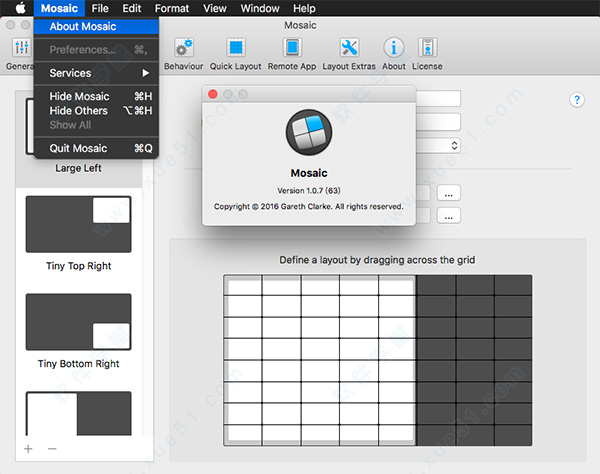The image size is (600, 474).
Task: Open the Format menu
Action: point(172,8)
